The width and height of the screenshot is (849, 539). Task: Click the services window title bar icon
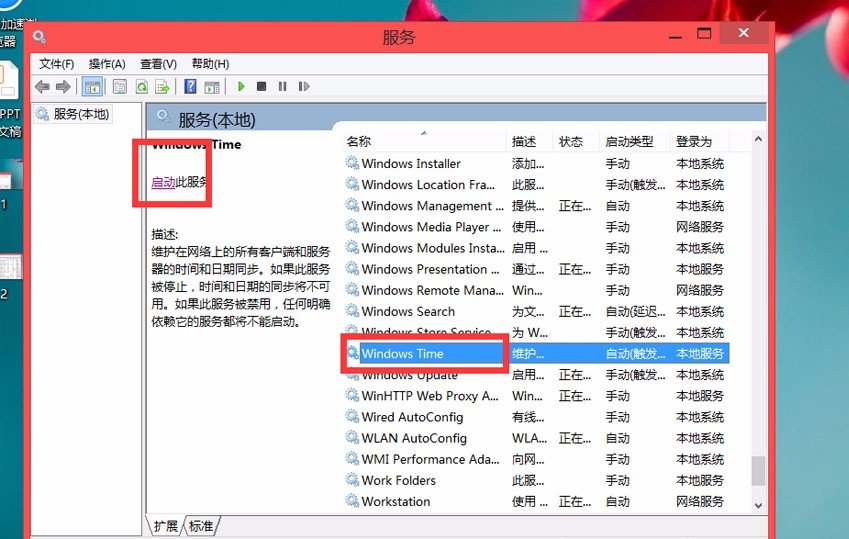(39, 37)
